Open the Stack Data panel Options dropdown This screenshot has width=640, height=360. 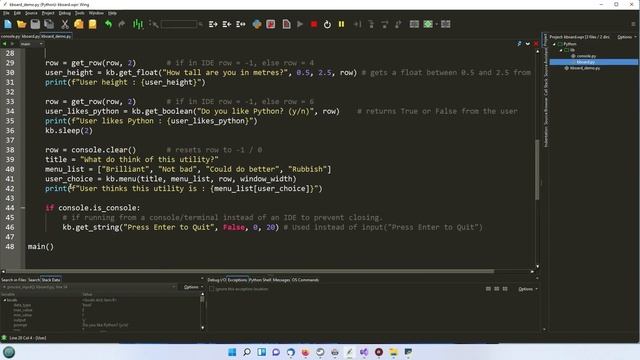pyautogui.click(x=193, y=287)
